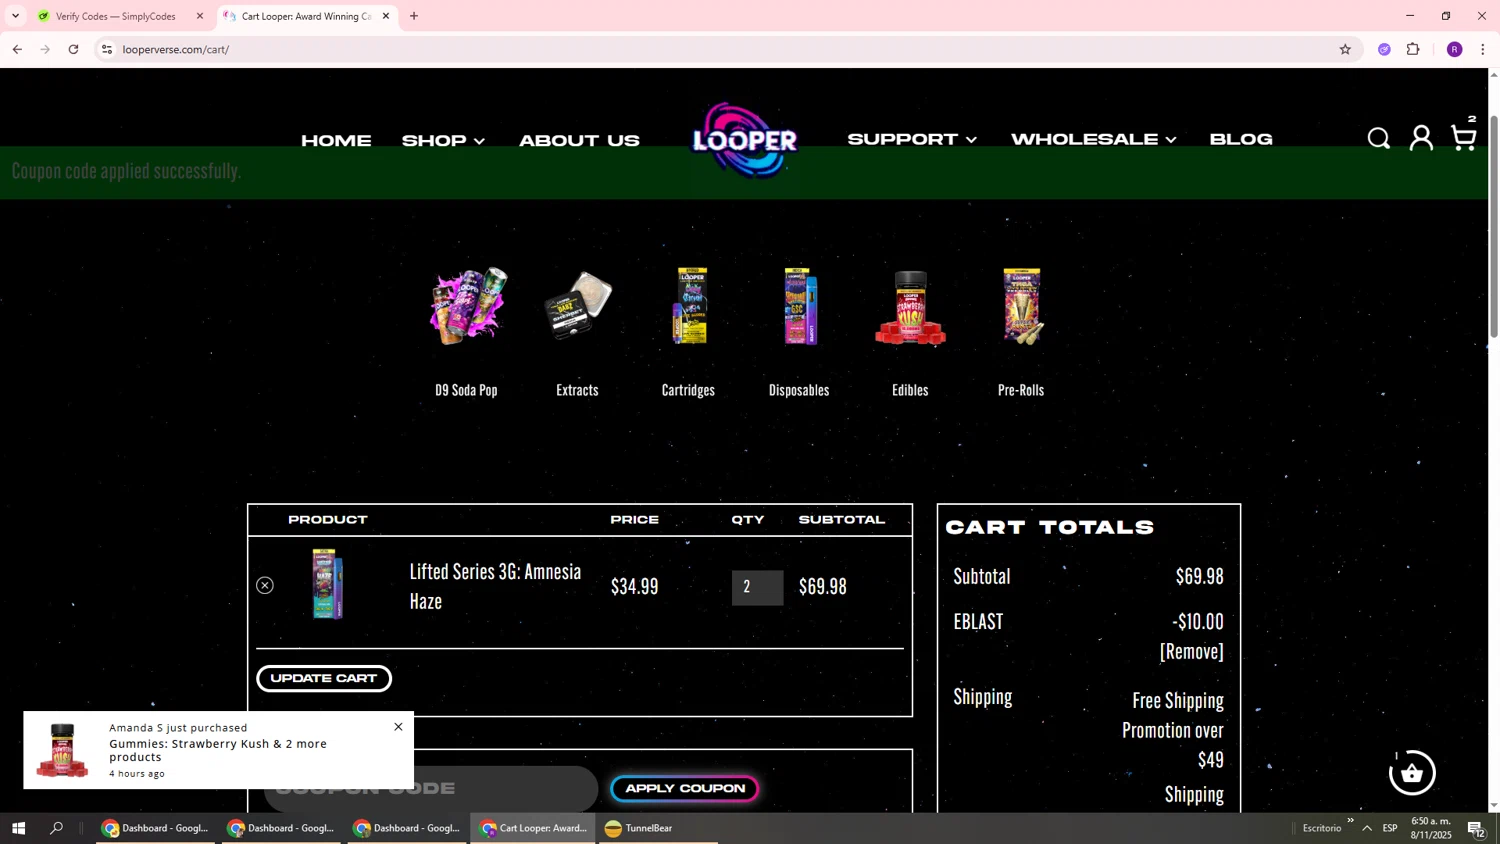This screenshot has width=1500, height=844.
Task: Remove Lifted Series 3G item from cart
Action: [x=265, y=586]
